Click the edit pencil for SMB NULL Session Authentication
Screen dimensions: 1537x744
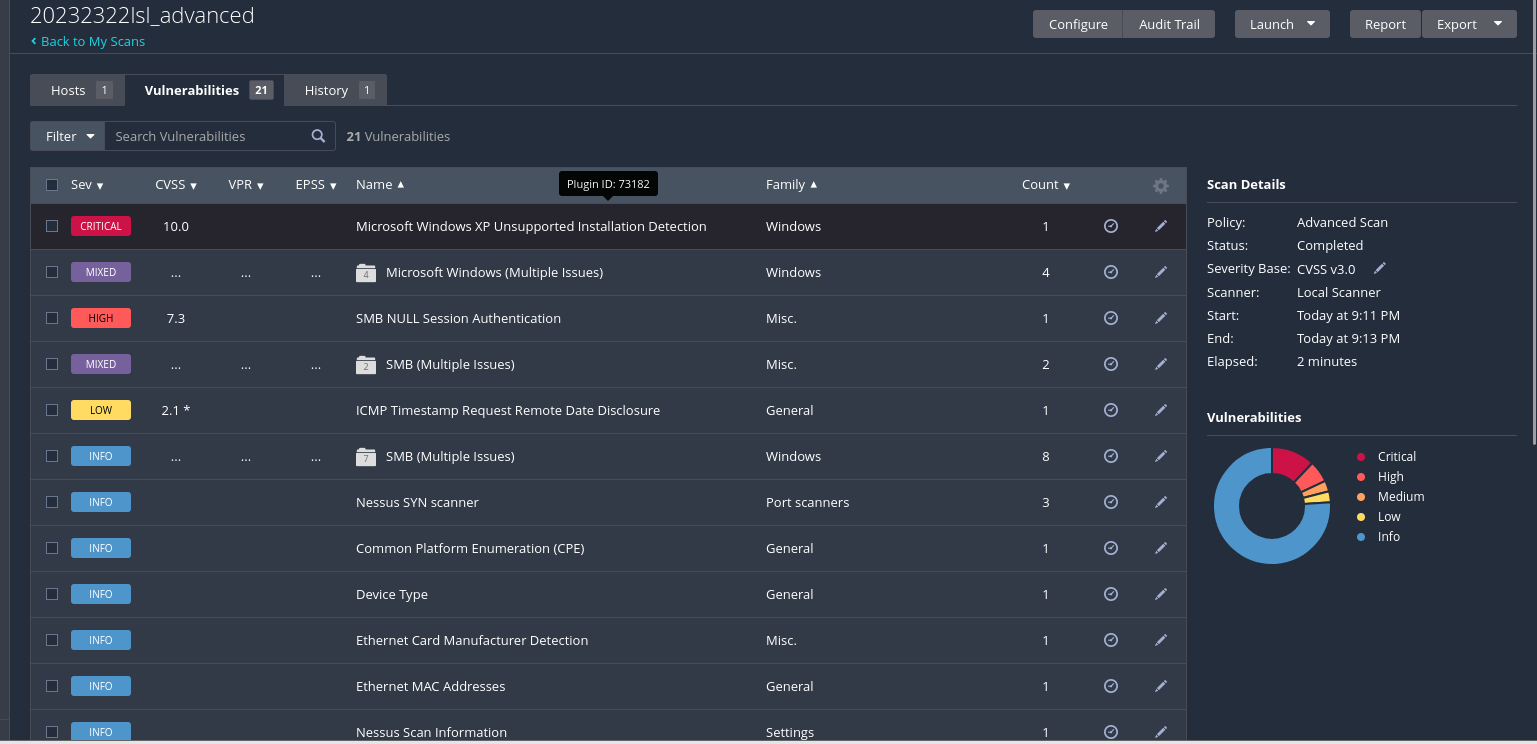click(1160, 318)
